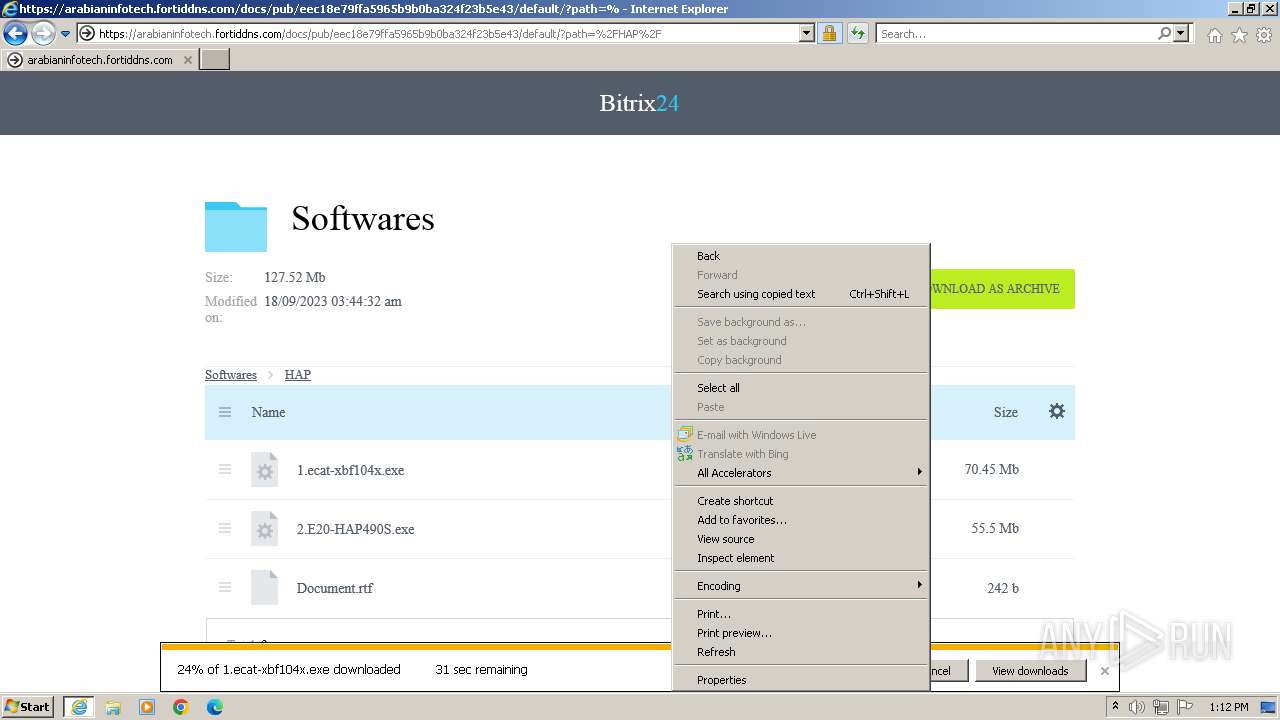Viewport: 1280px width, 720px height.
Task: Click the browser Back arrow button
Action: [15, 34]
